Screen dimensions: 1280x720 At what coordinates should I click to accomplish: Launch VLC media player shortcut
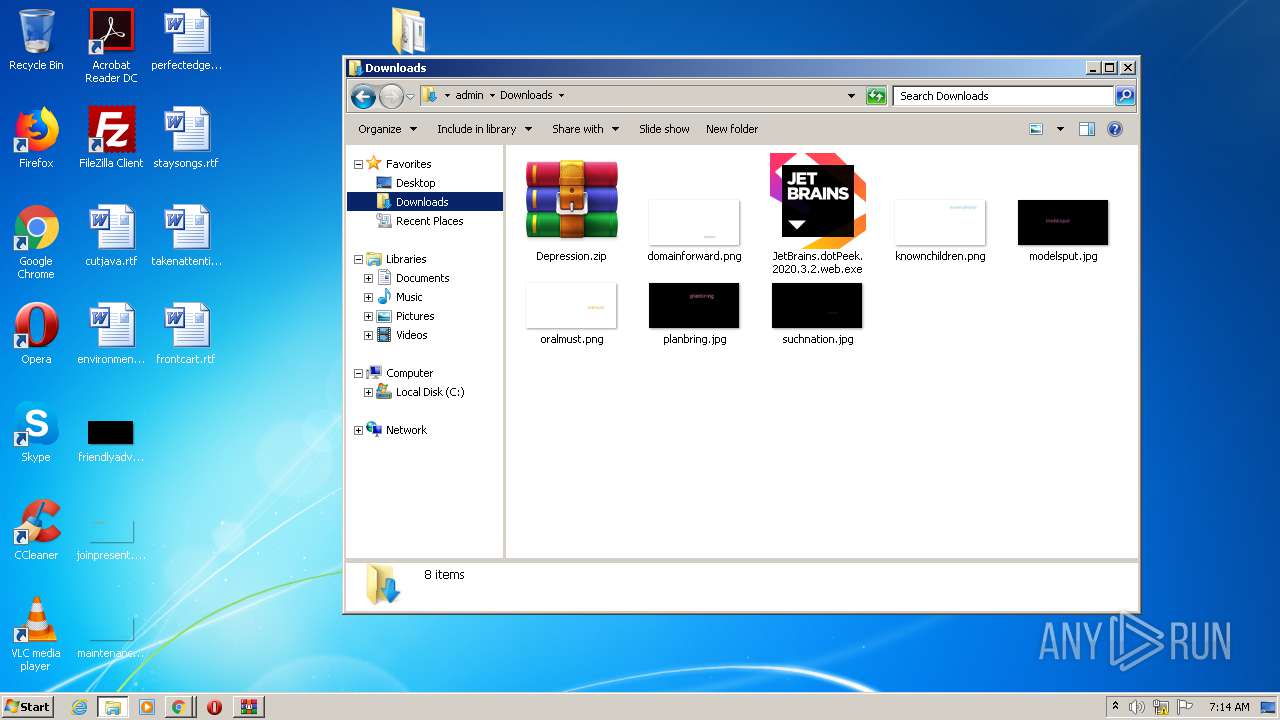point(36,634)
